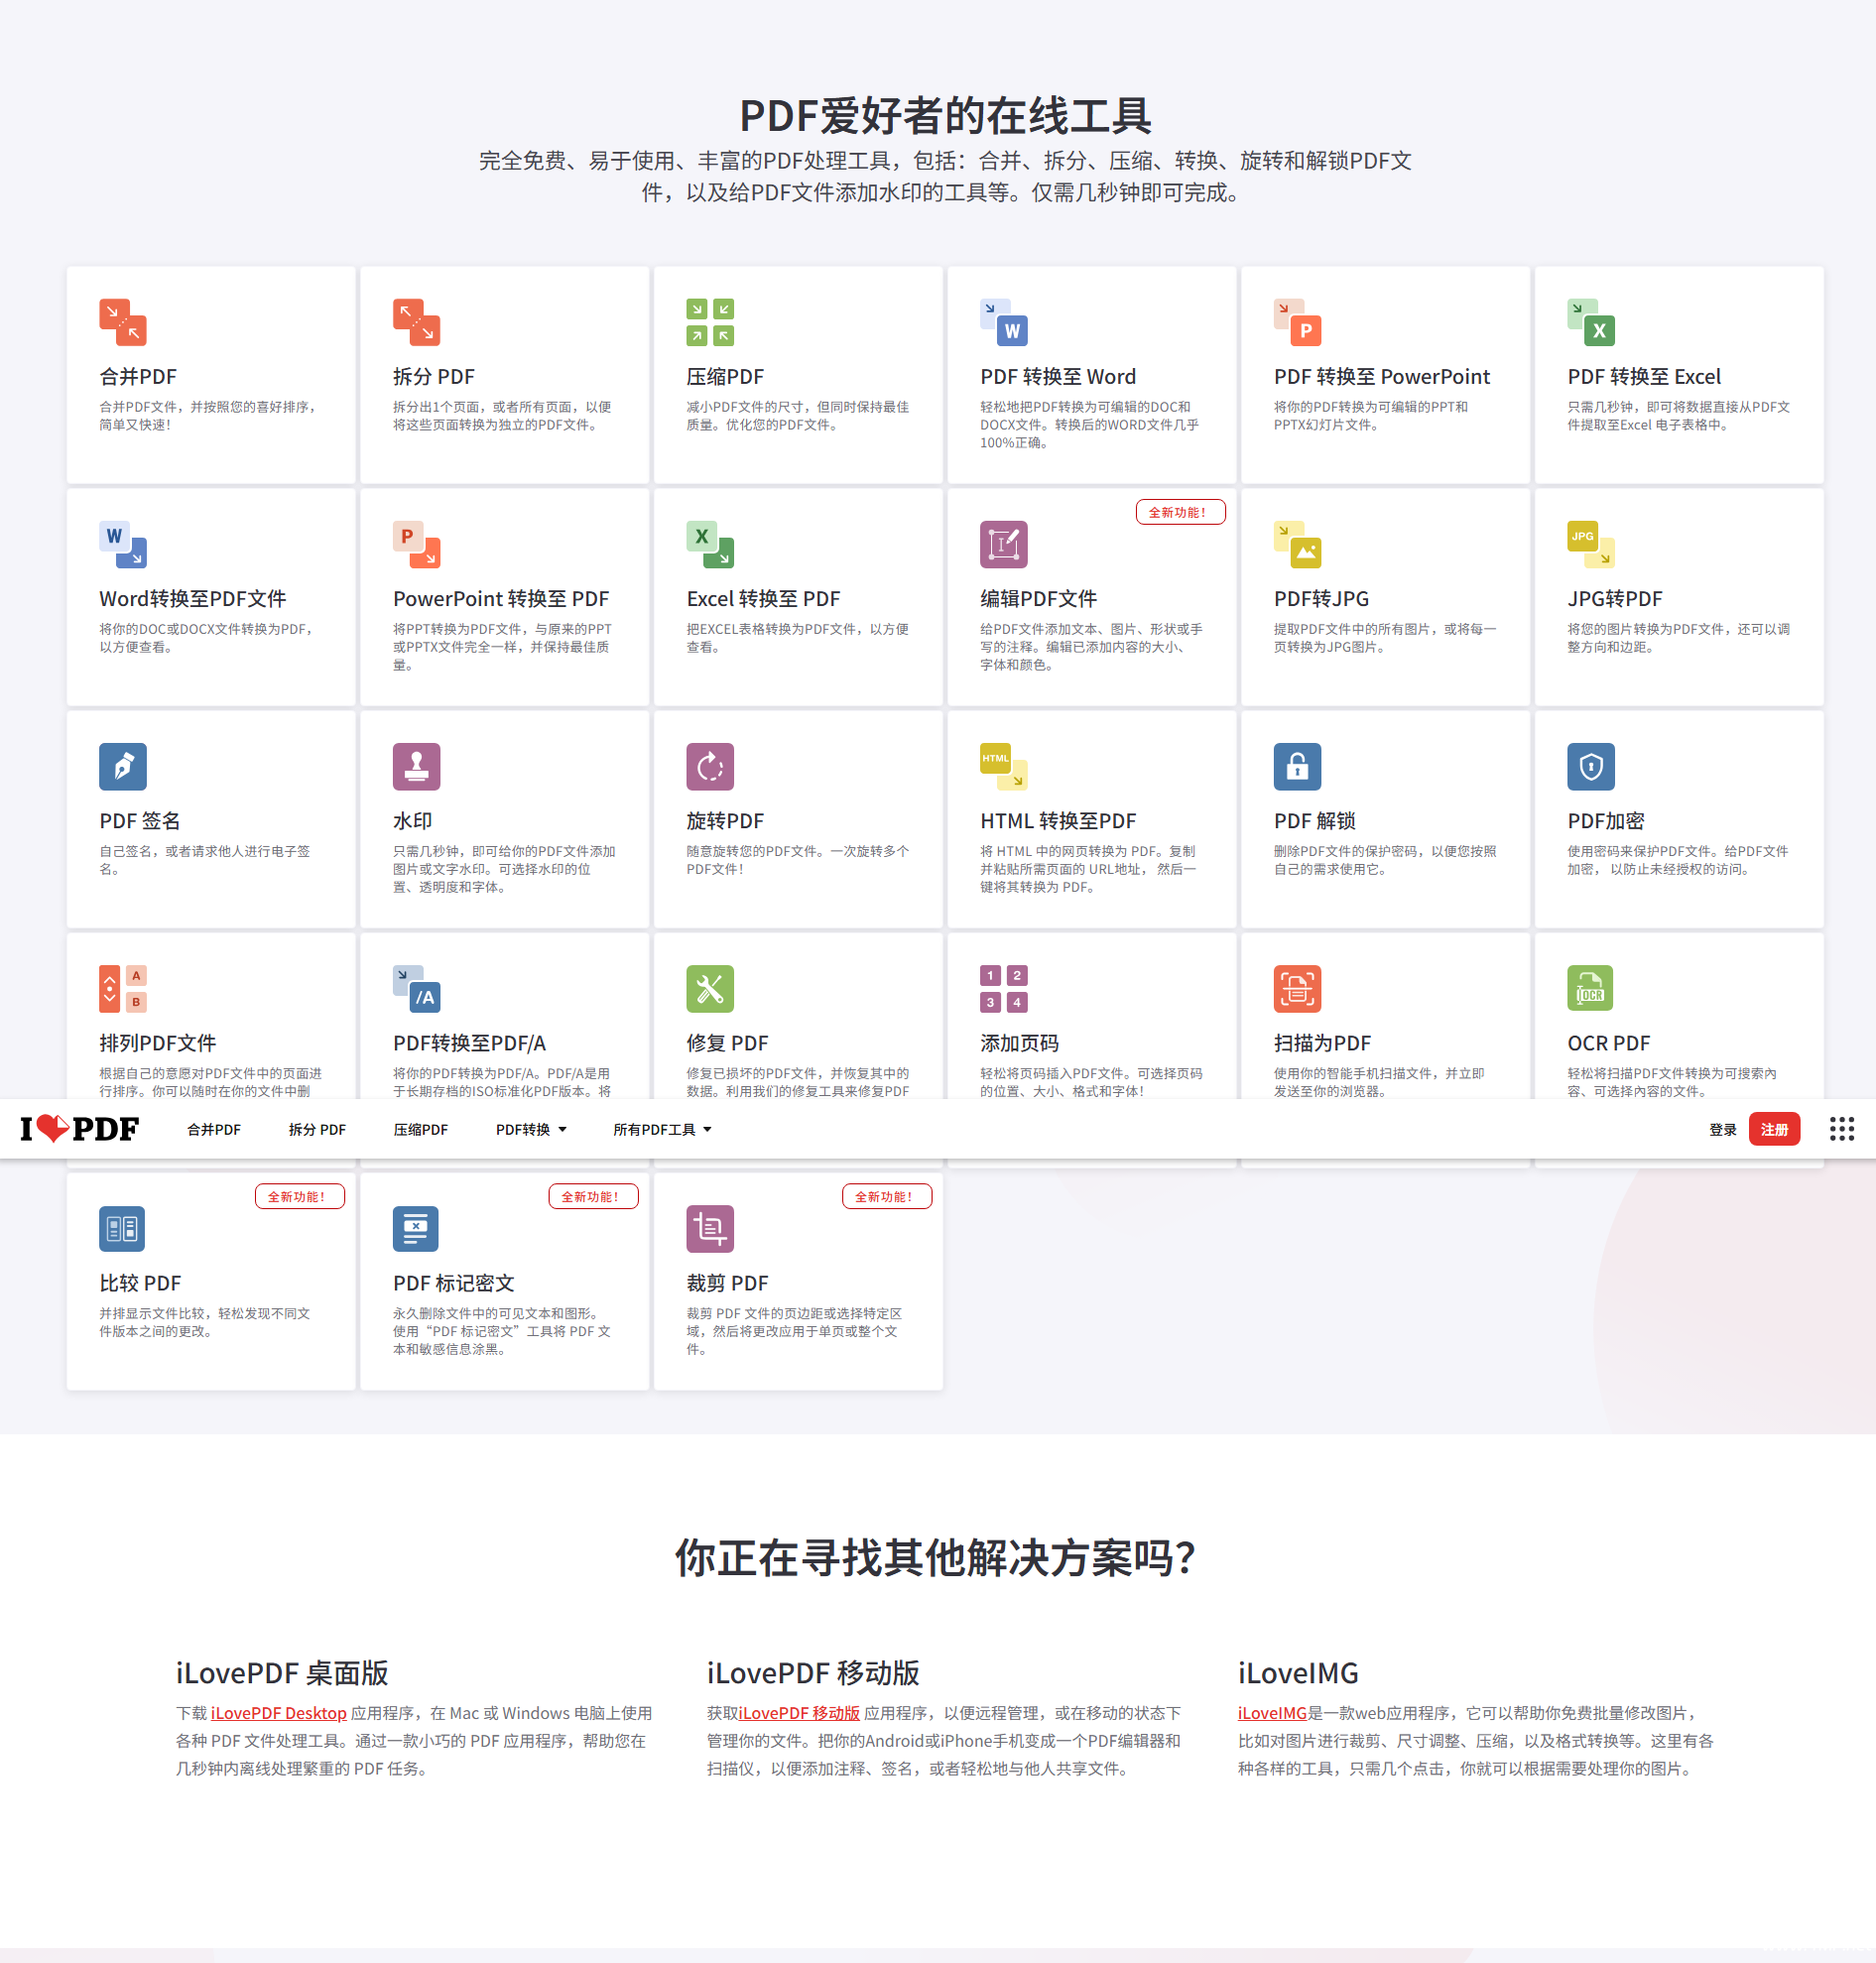The height and width of the screenshot is (1963, 1876).
Task: Open the 扫描为PDF scan tool icon
Action: click(1297, 988)
